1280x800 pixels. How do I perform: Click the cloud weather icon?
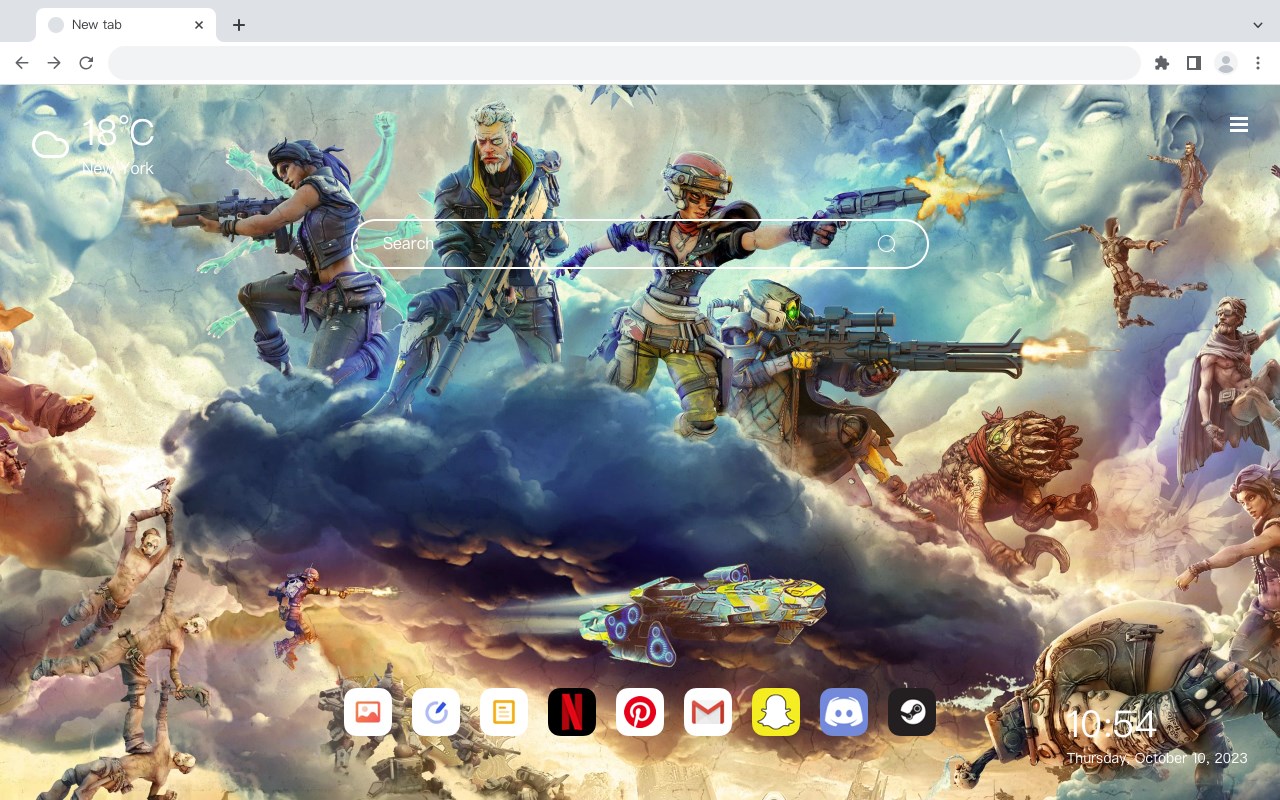click(x=50, y=145)
